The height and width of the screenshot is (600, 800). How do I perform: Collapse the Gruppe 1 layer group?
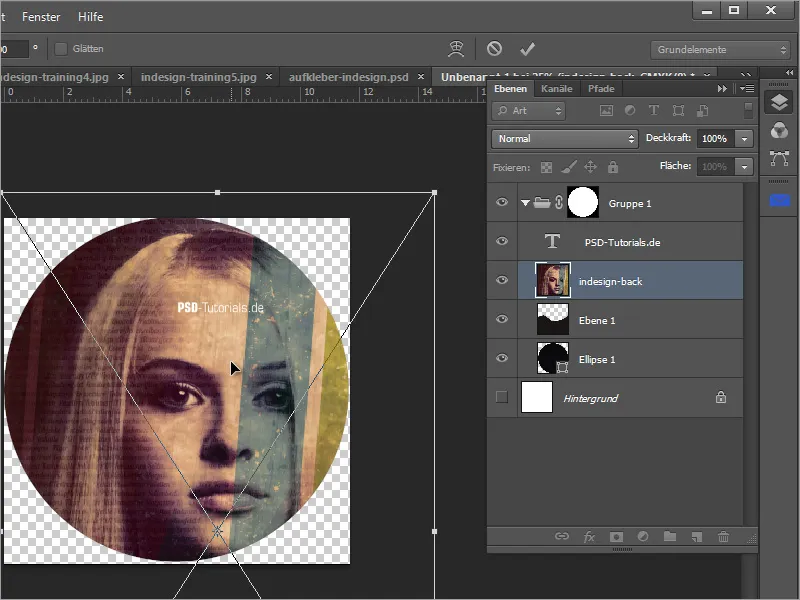pyautogui.click(x=525, y=203)
